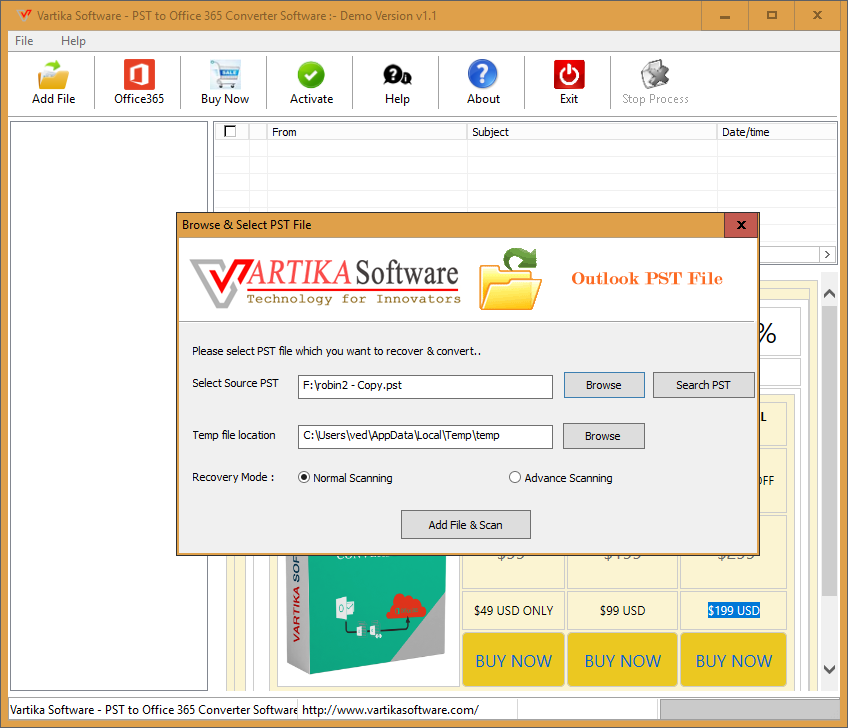Close the Vartika Software main window

(x=817, y=16)
